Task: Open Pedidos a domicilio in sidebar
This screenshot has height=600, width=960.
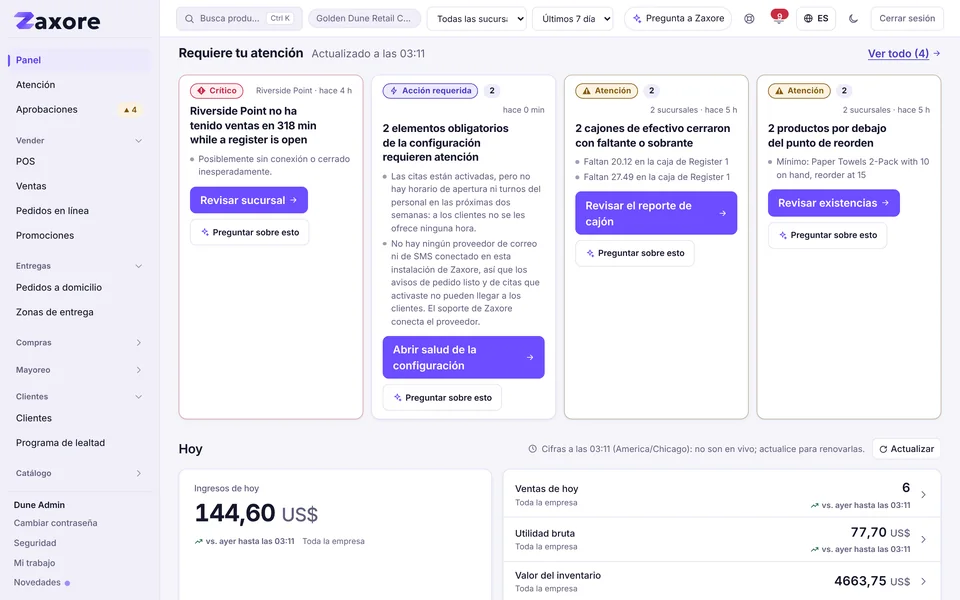Action: click(x=80, y=287)
